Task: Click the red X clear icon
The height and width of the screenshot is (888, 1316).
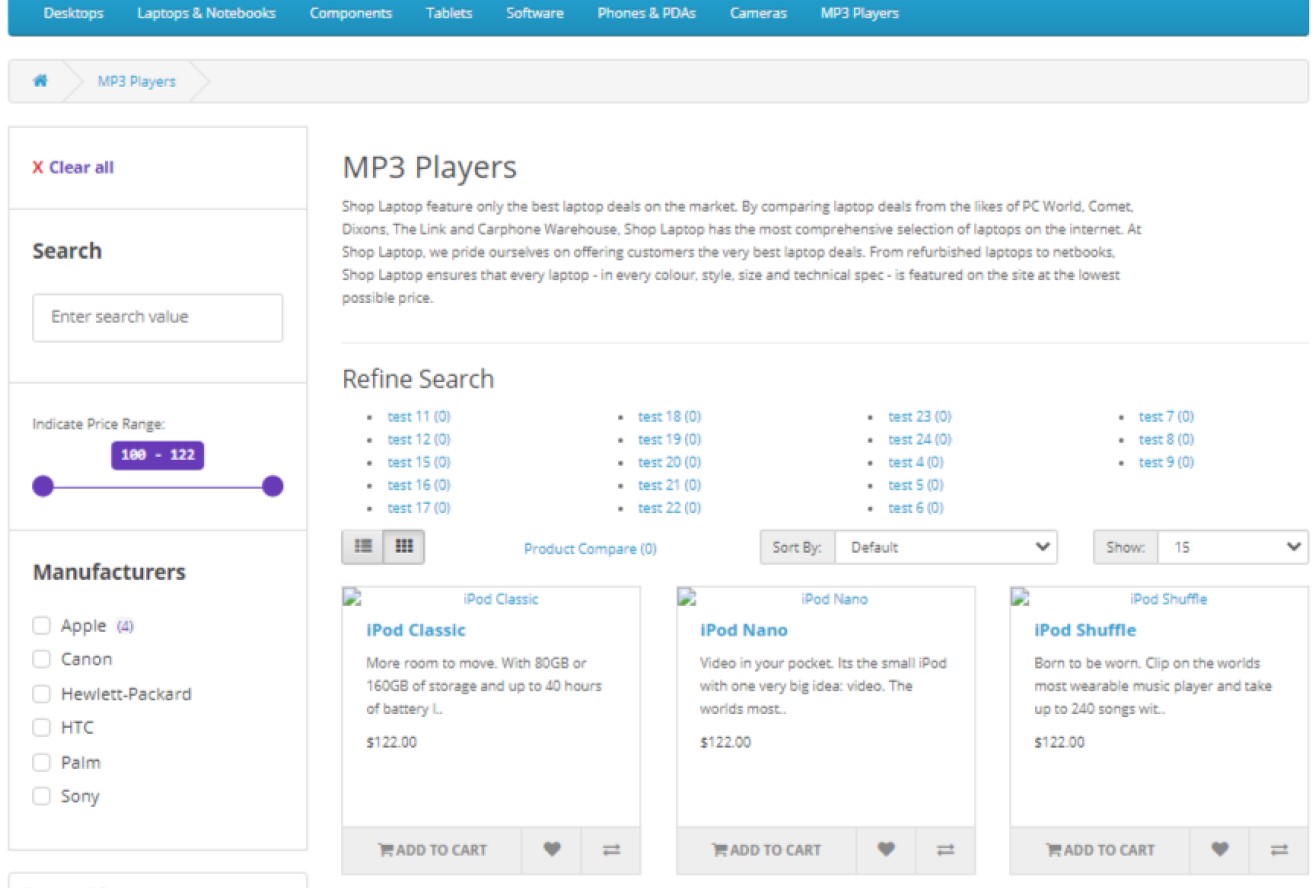Action: coord(38,168)
